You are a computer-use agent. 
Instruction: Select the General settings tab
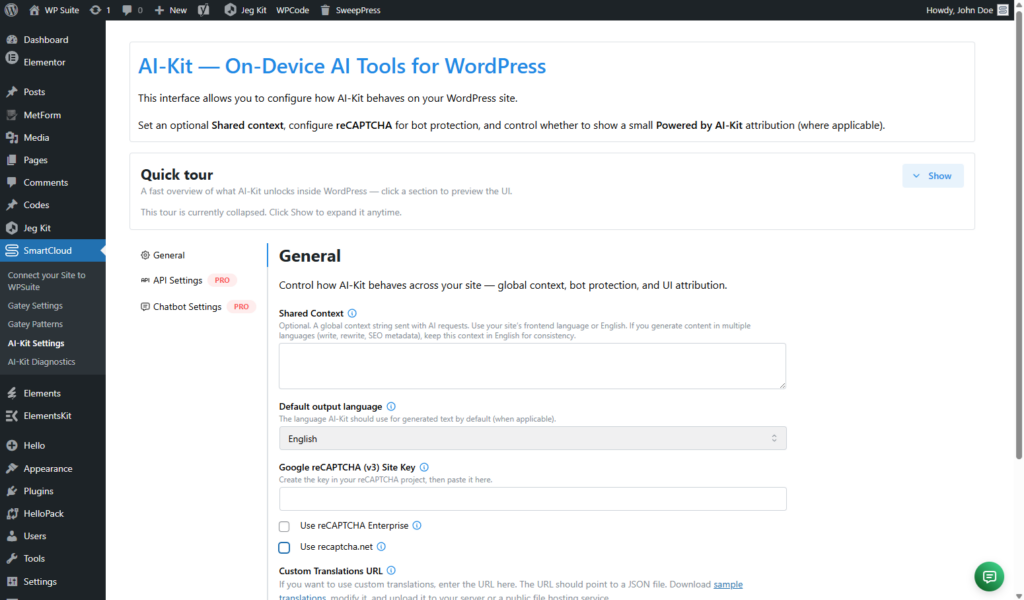tap(163, 255)
